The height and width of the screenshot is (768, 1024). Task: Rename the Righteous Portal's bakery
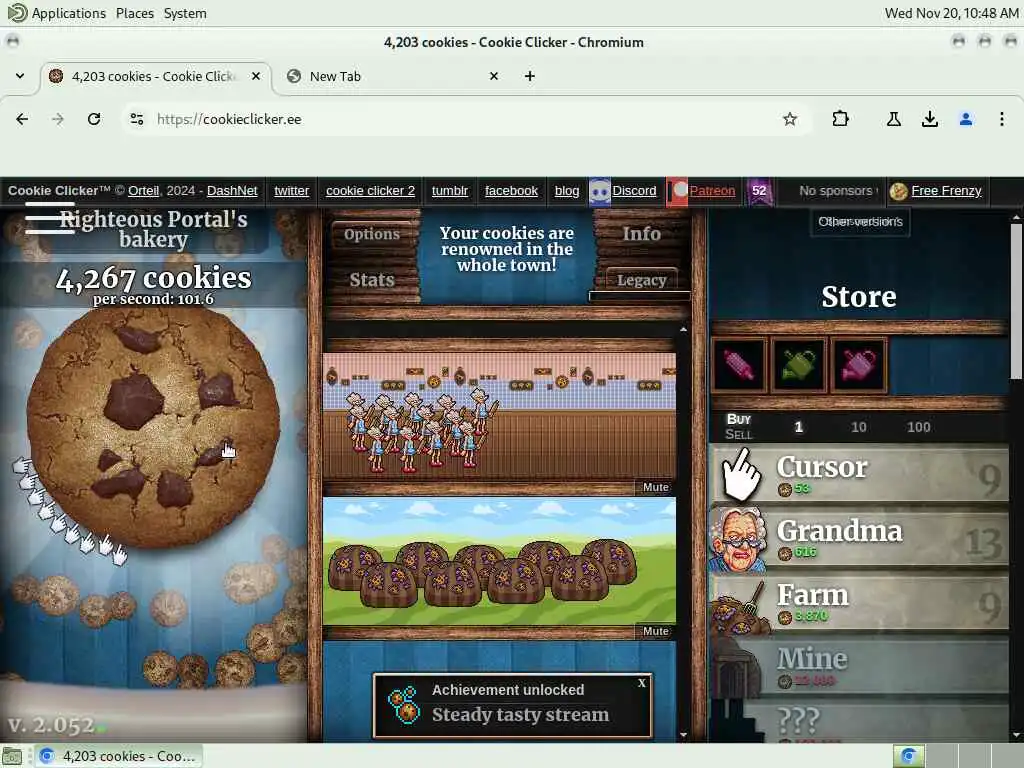[x=153, y=229]
